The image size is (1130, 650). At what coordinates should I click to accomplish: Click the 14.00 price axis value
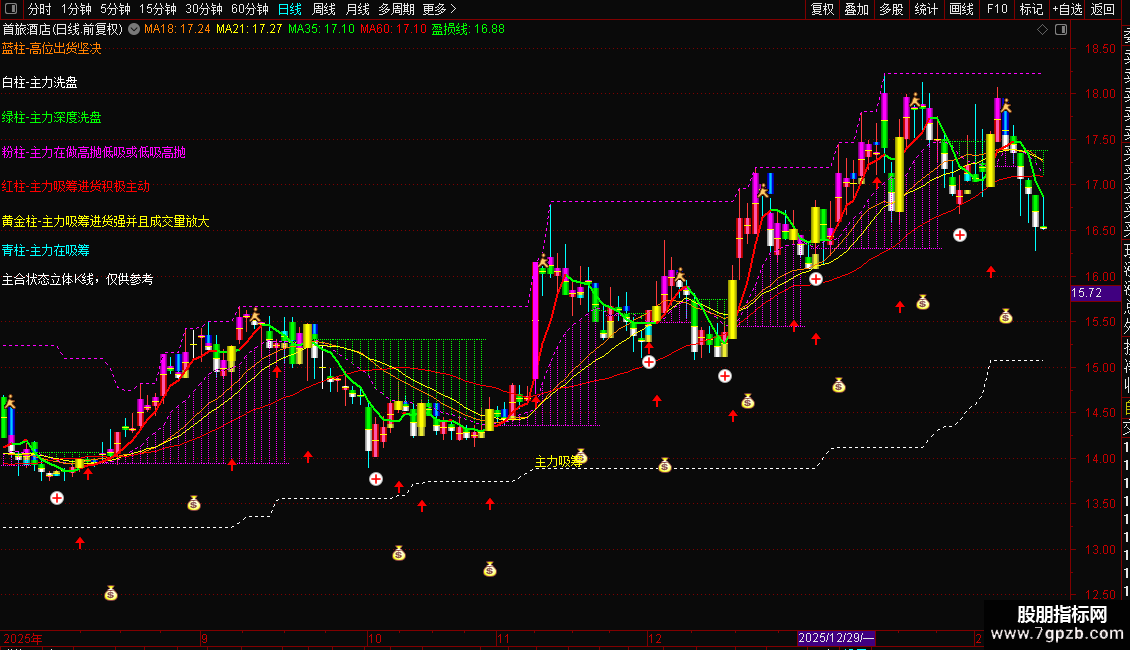pos(1100,458)
